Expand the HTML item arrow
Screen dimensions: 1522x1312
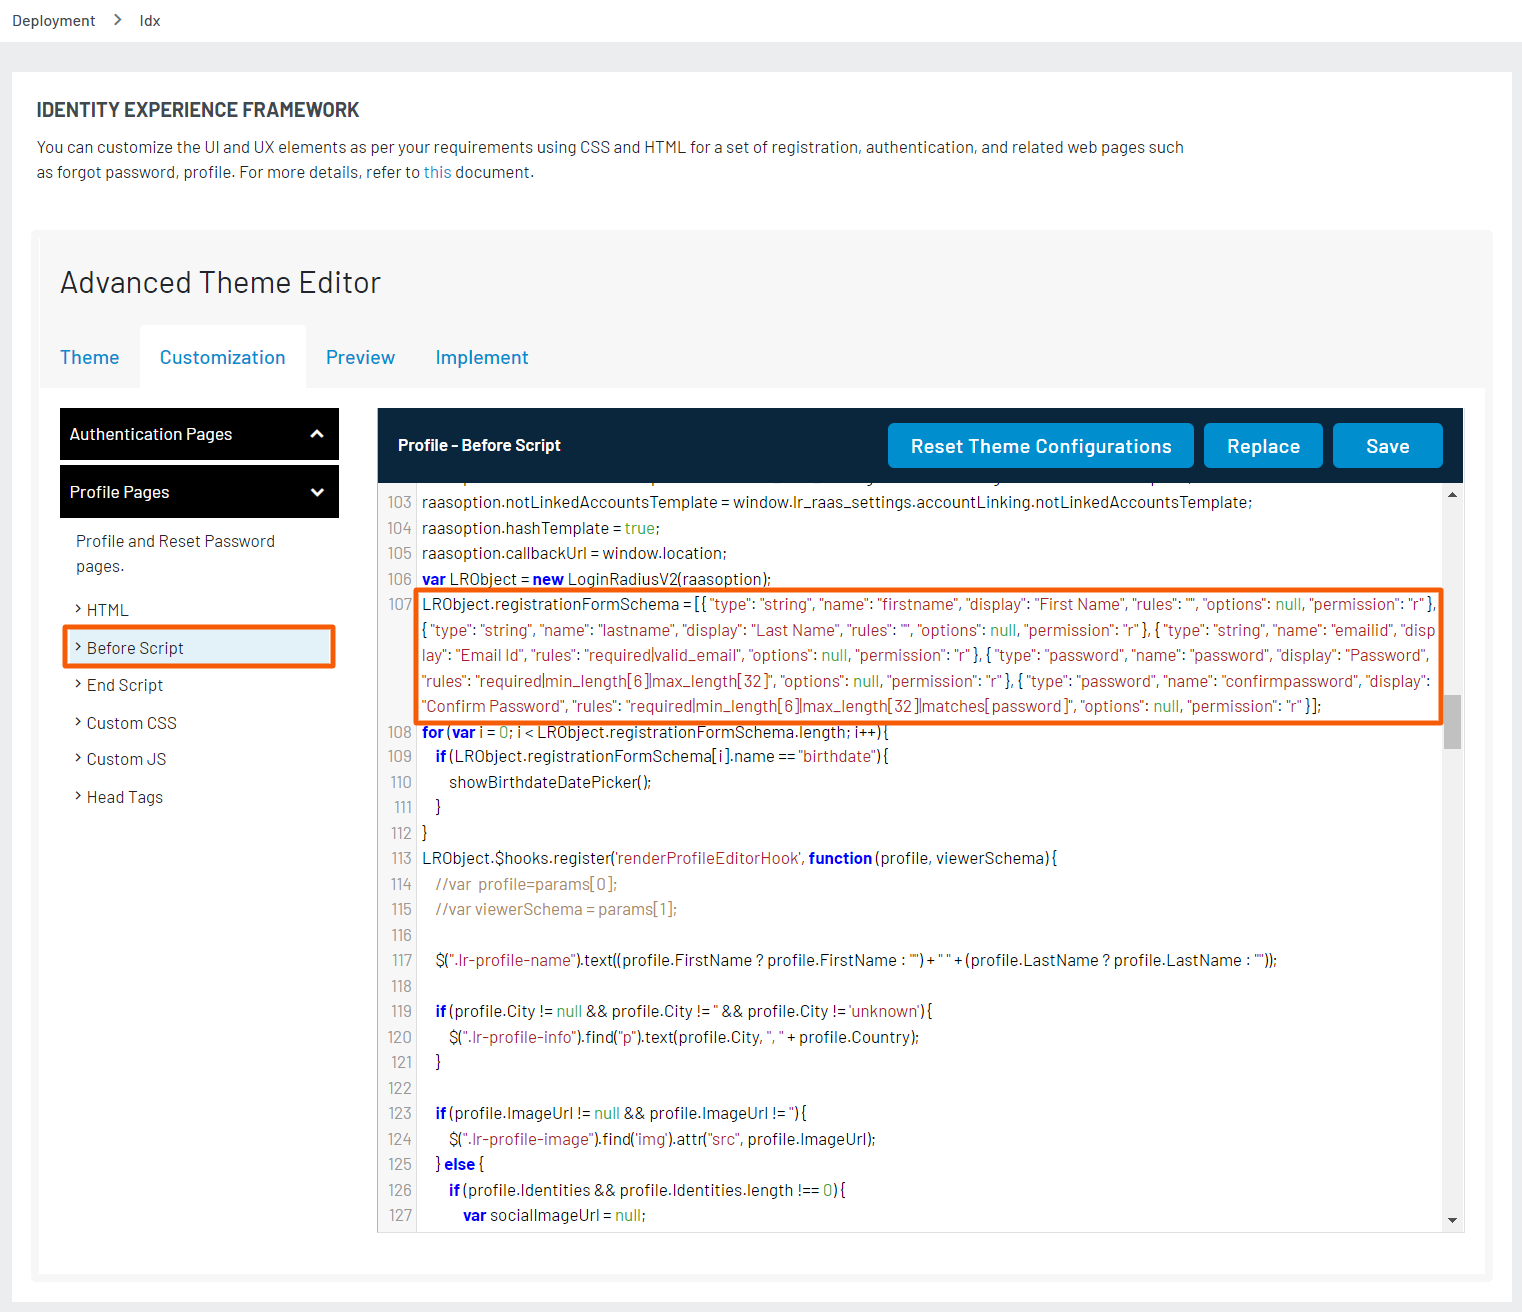[x=79, y=609]
